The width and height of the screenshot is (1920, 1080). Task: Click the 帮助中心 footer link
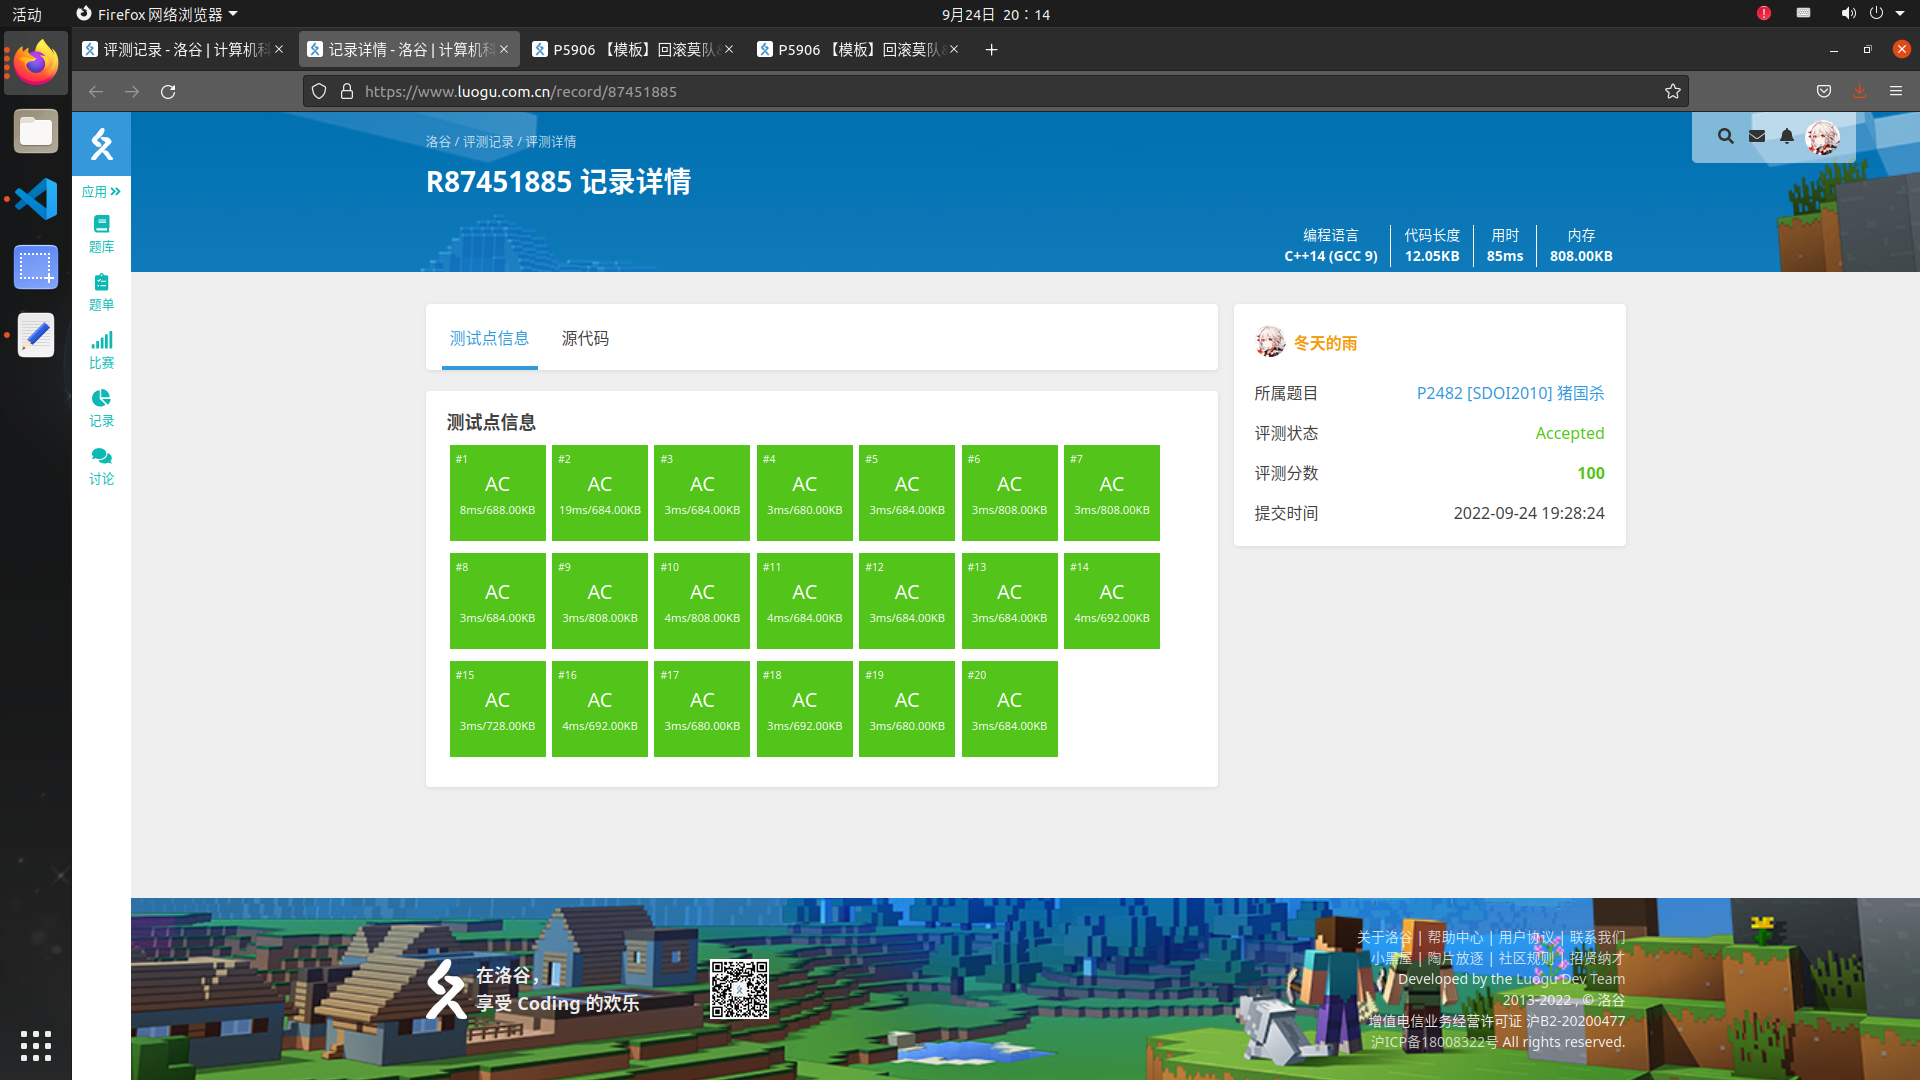[x=1455, y=937]
